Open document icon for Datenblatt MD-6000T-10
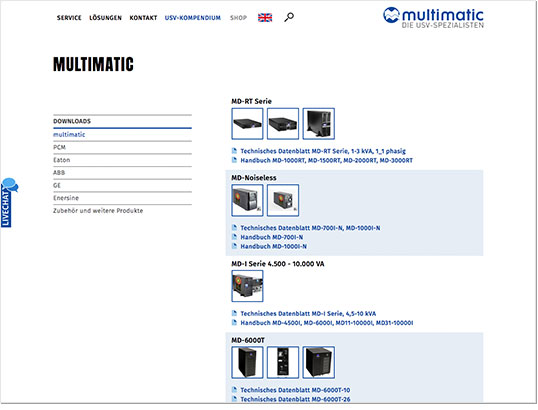This screenshot has width=538, height=410. 235,389
